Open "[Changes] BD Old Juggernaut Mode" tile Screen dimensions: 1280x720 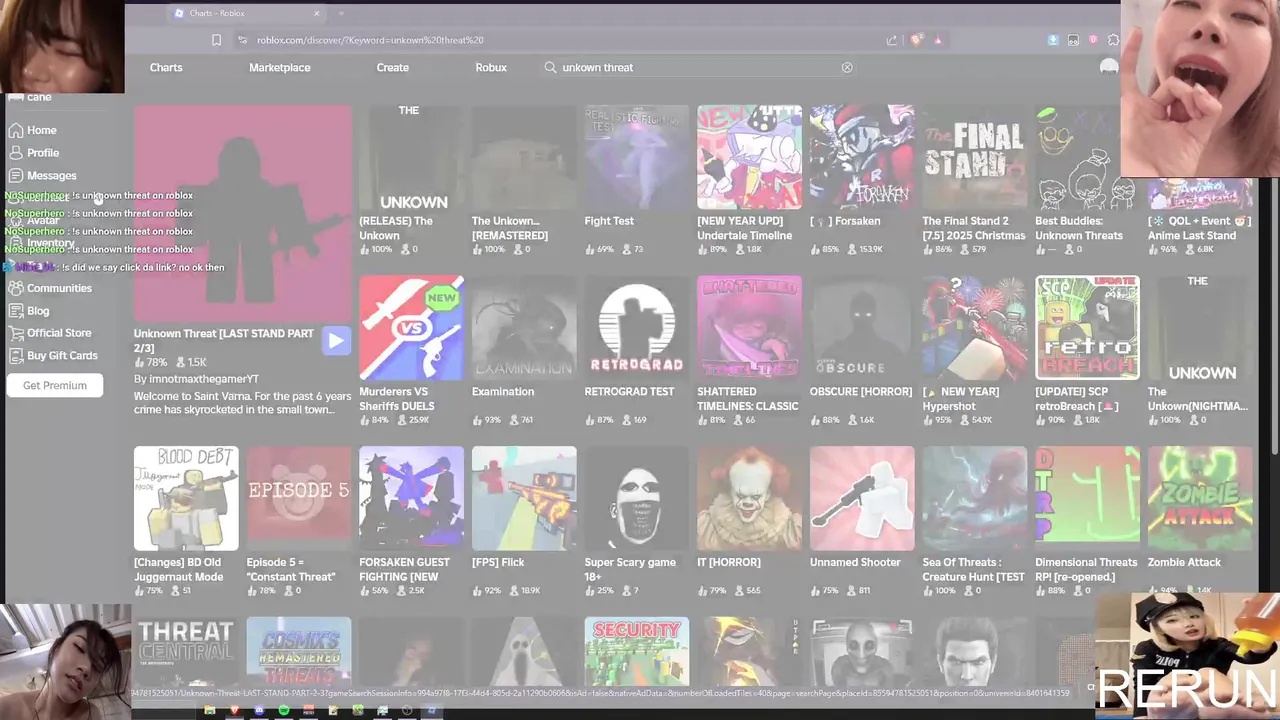pos(186,521)
